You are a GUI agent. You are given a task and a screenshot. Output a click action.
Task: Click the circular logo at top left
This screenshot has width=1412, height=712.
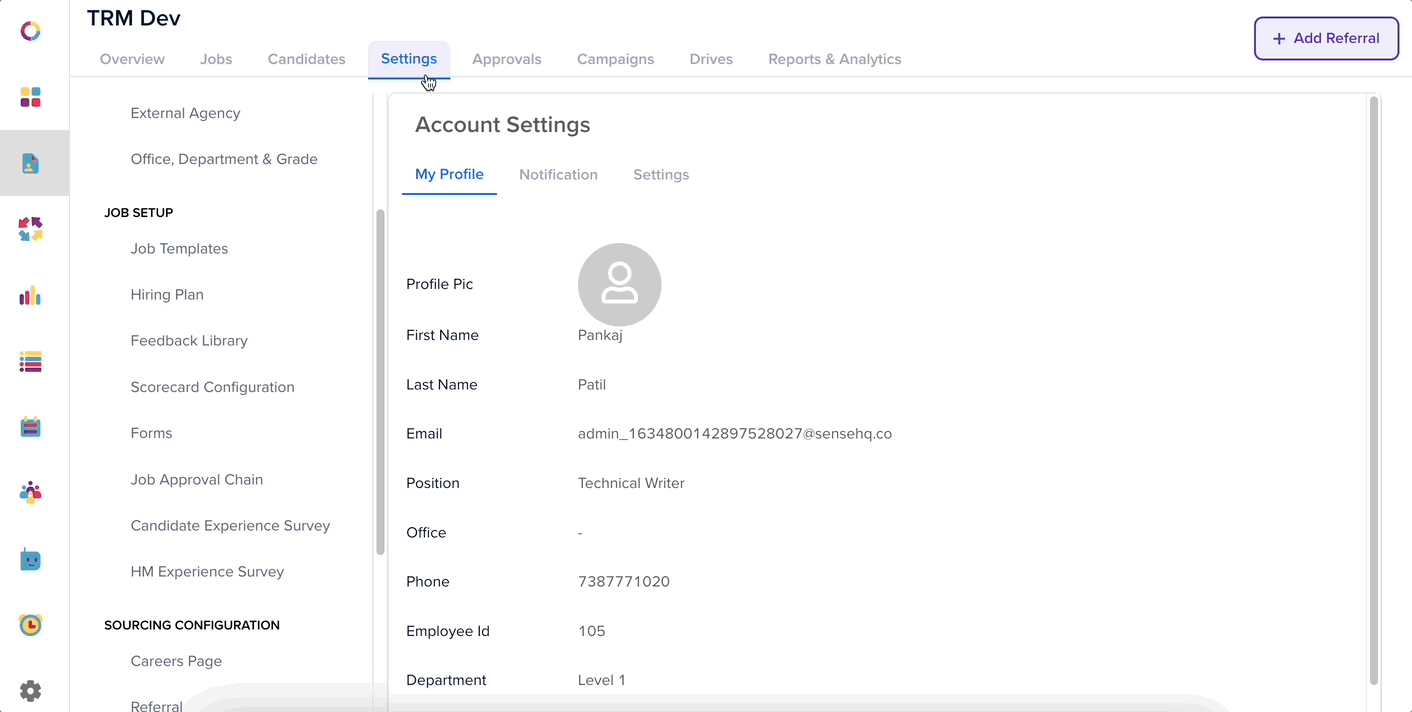(30, 30)
